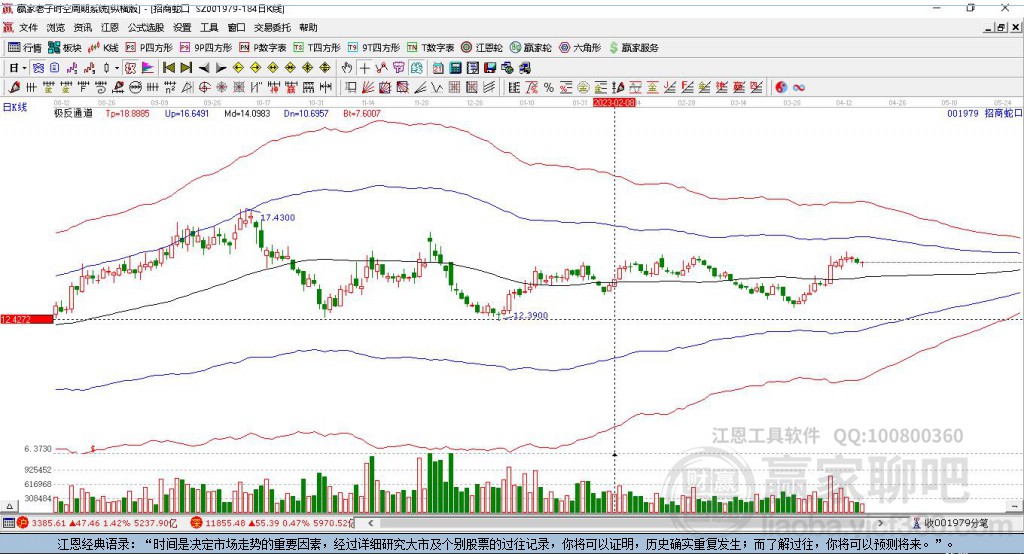1024x554 pixels.
Task: Open the calendar icon
Action: click(x=438, y=68)
